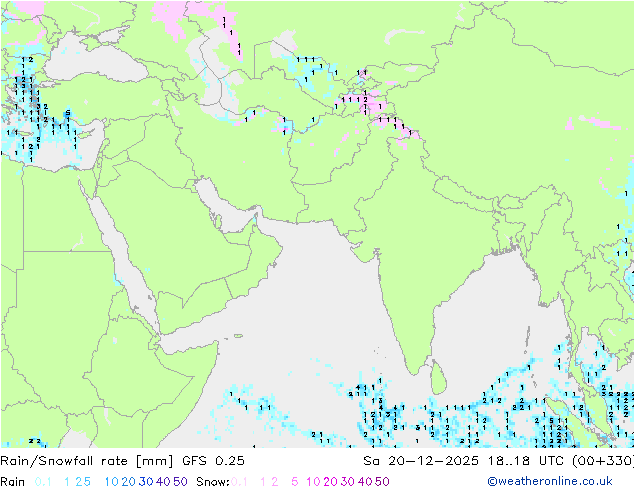Click the '(00+330)' forecast offset text
The height and width of the screenshot is (490, 634).
603,461
